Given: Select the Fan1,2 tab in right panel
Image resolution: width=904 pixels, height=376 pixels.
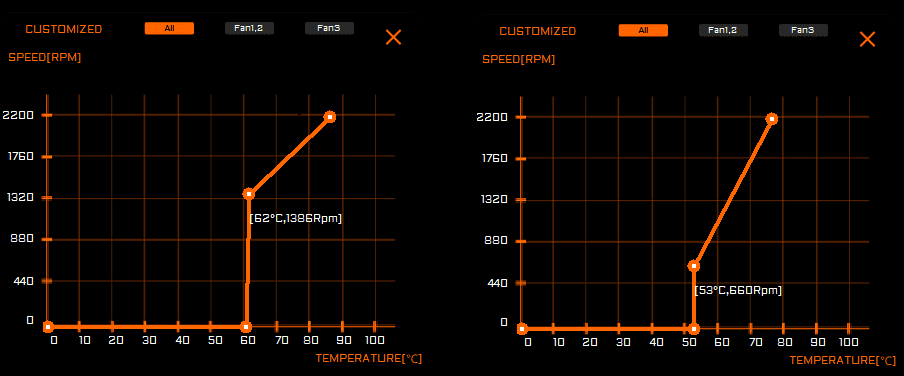Looking at the screenshot, I should pos(723,30).
